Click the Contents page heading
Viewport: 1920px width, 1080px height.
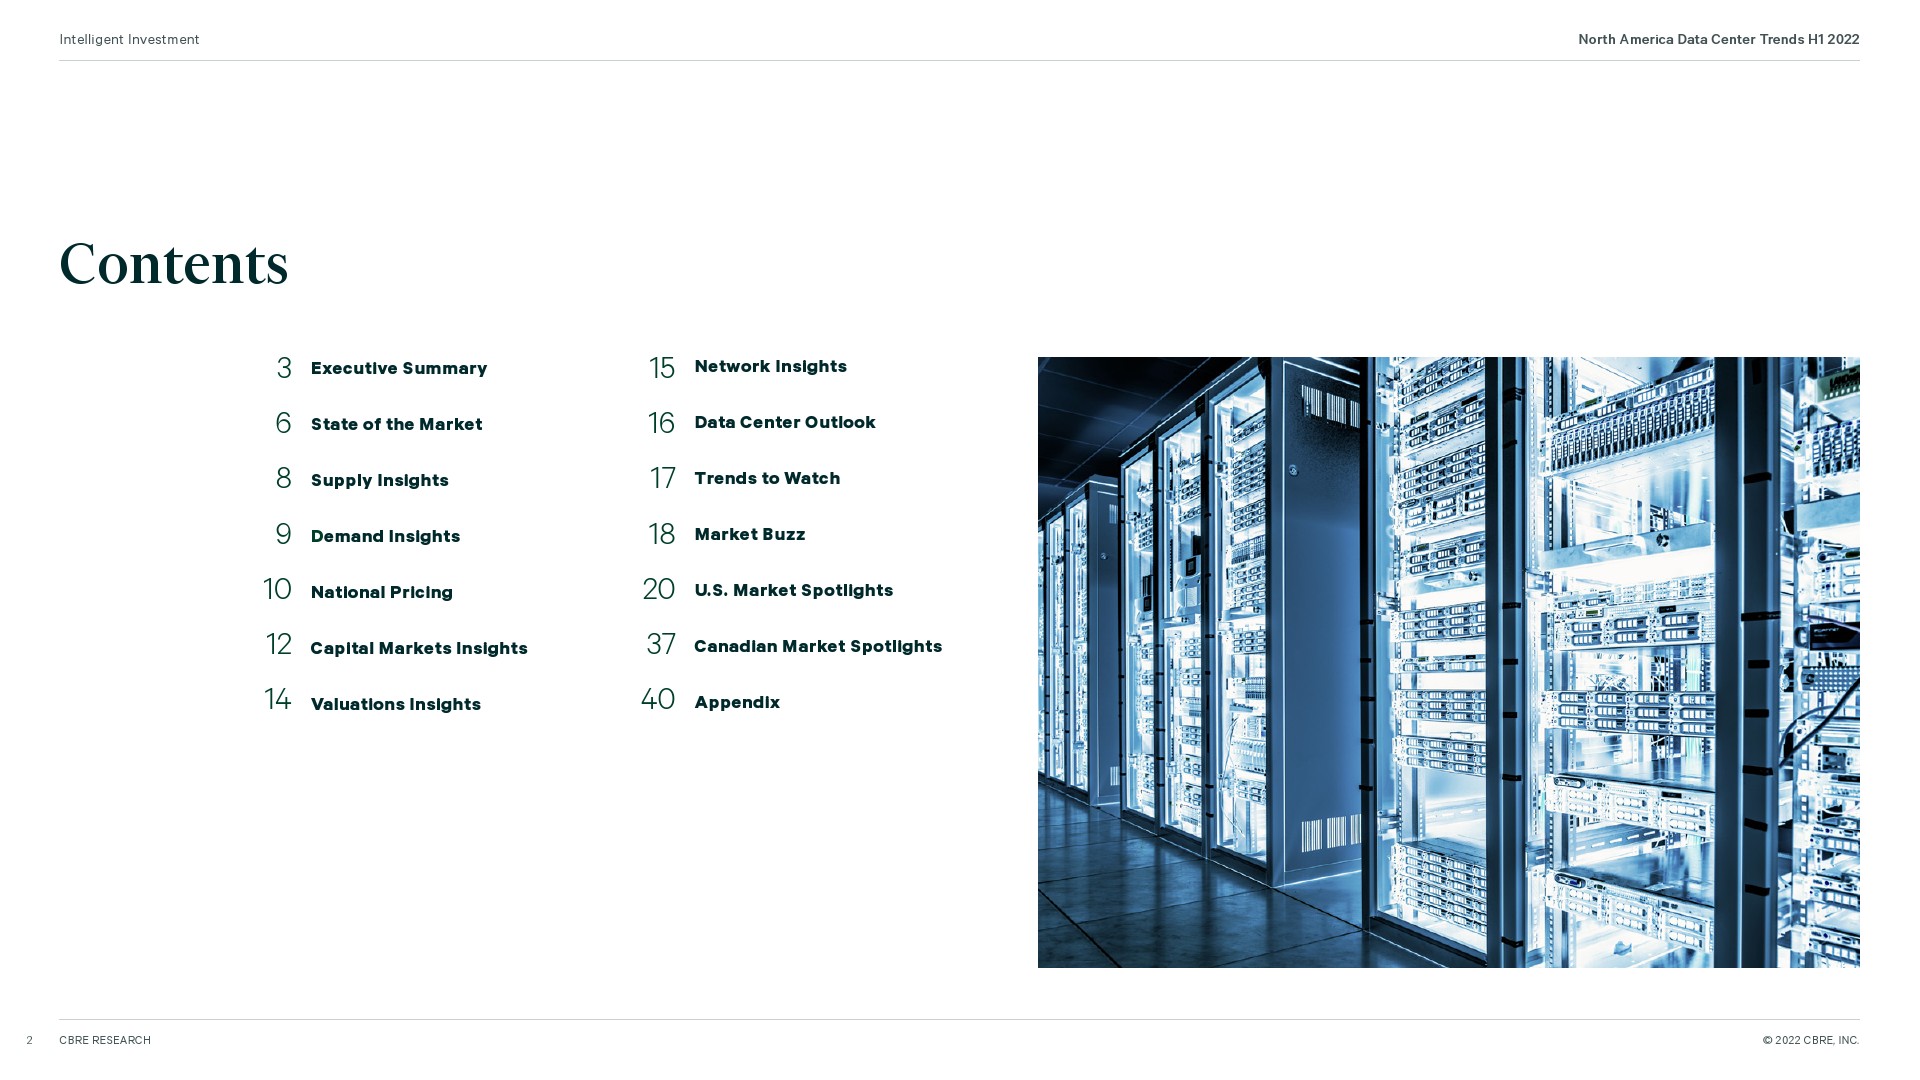coord(174,265)
